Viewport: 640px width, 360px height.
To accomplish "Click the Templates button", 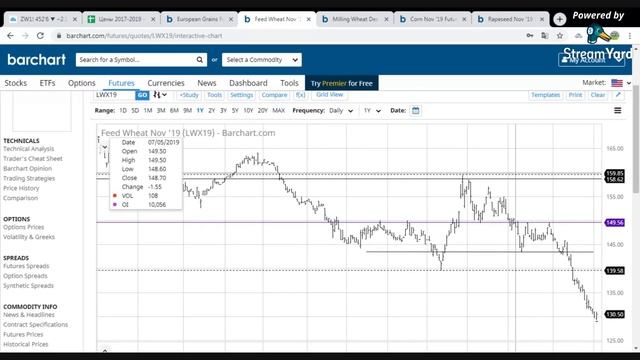I will 546,95.
